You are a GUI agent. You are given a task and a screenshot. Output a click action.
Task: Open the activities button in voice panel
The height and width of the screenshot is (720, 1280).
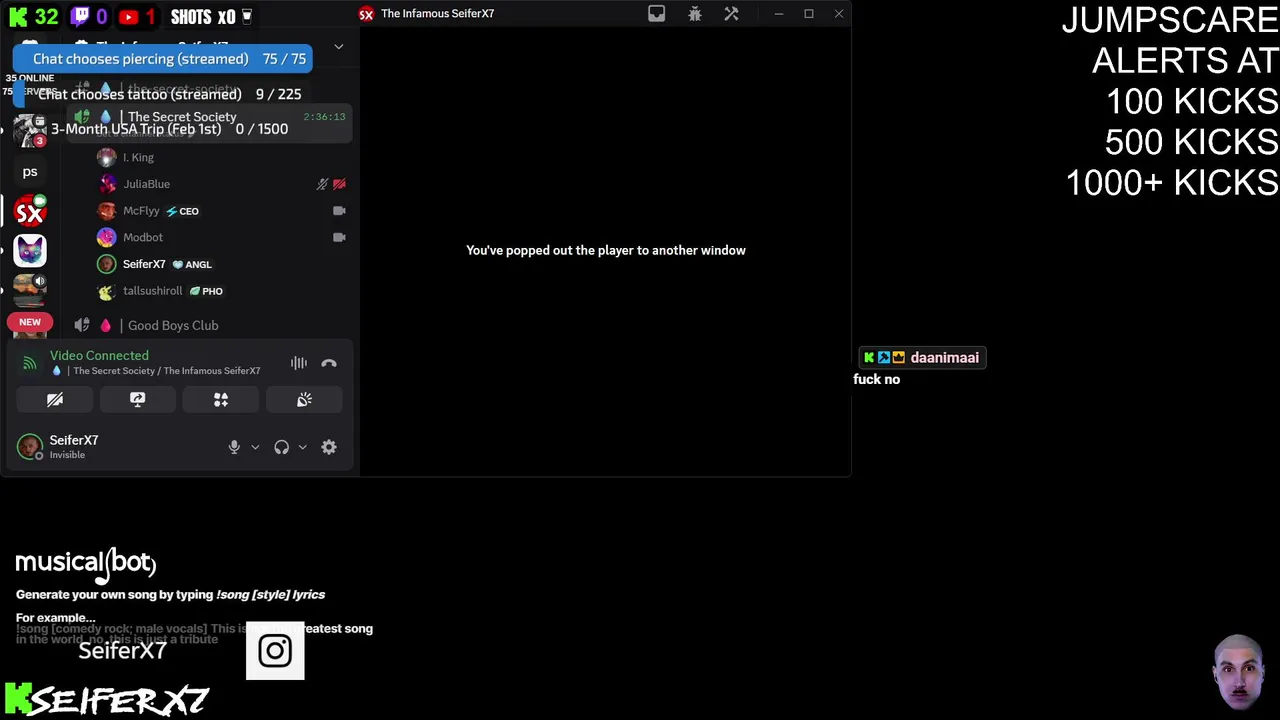221,399
